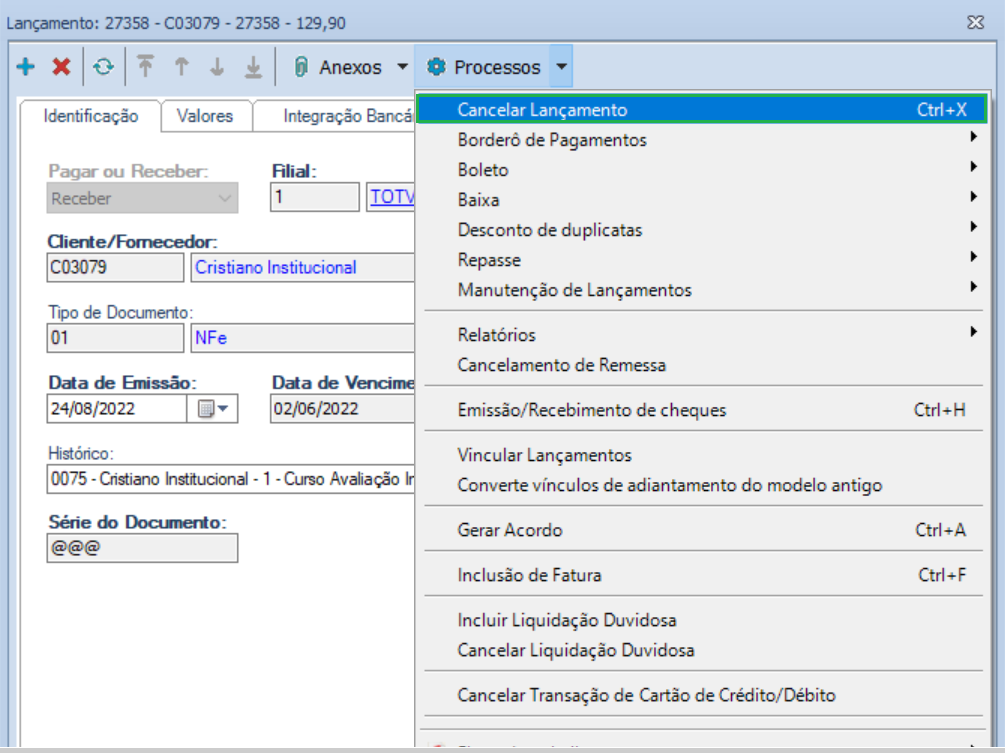Go to previous record up arrow

pyautogui.click(x=181, y=66)
